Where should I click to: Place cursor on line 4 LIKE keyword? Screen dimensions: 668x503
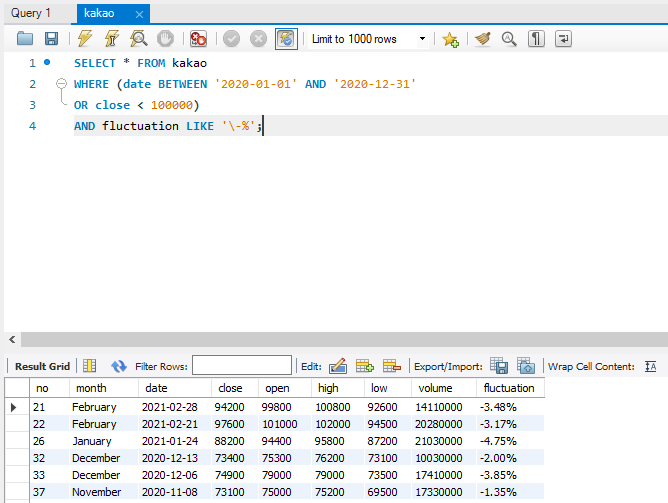pyautogui.click(x=200, y=126)
